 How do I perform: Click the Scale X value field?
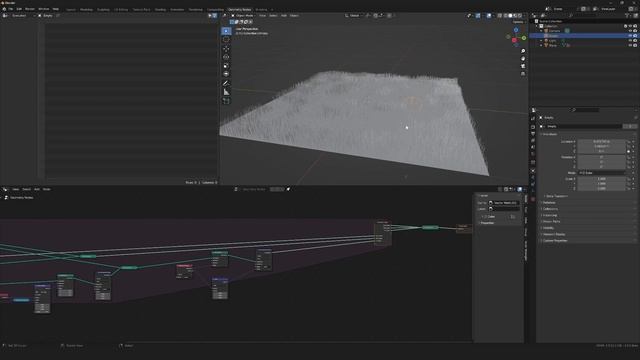[x=601, y=179]
